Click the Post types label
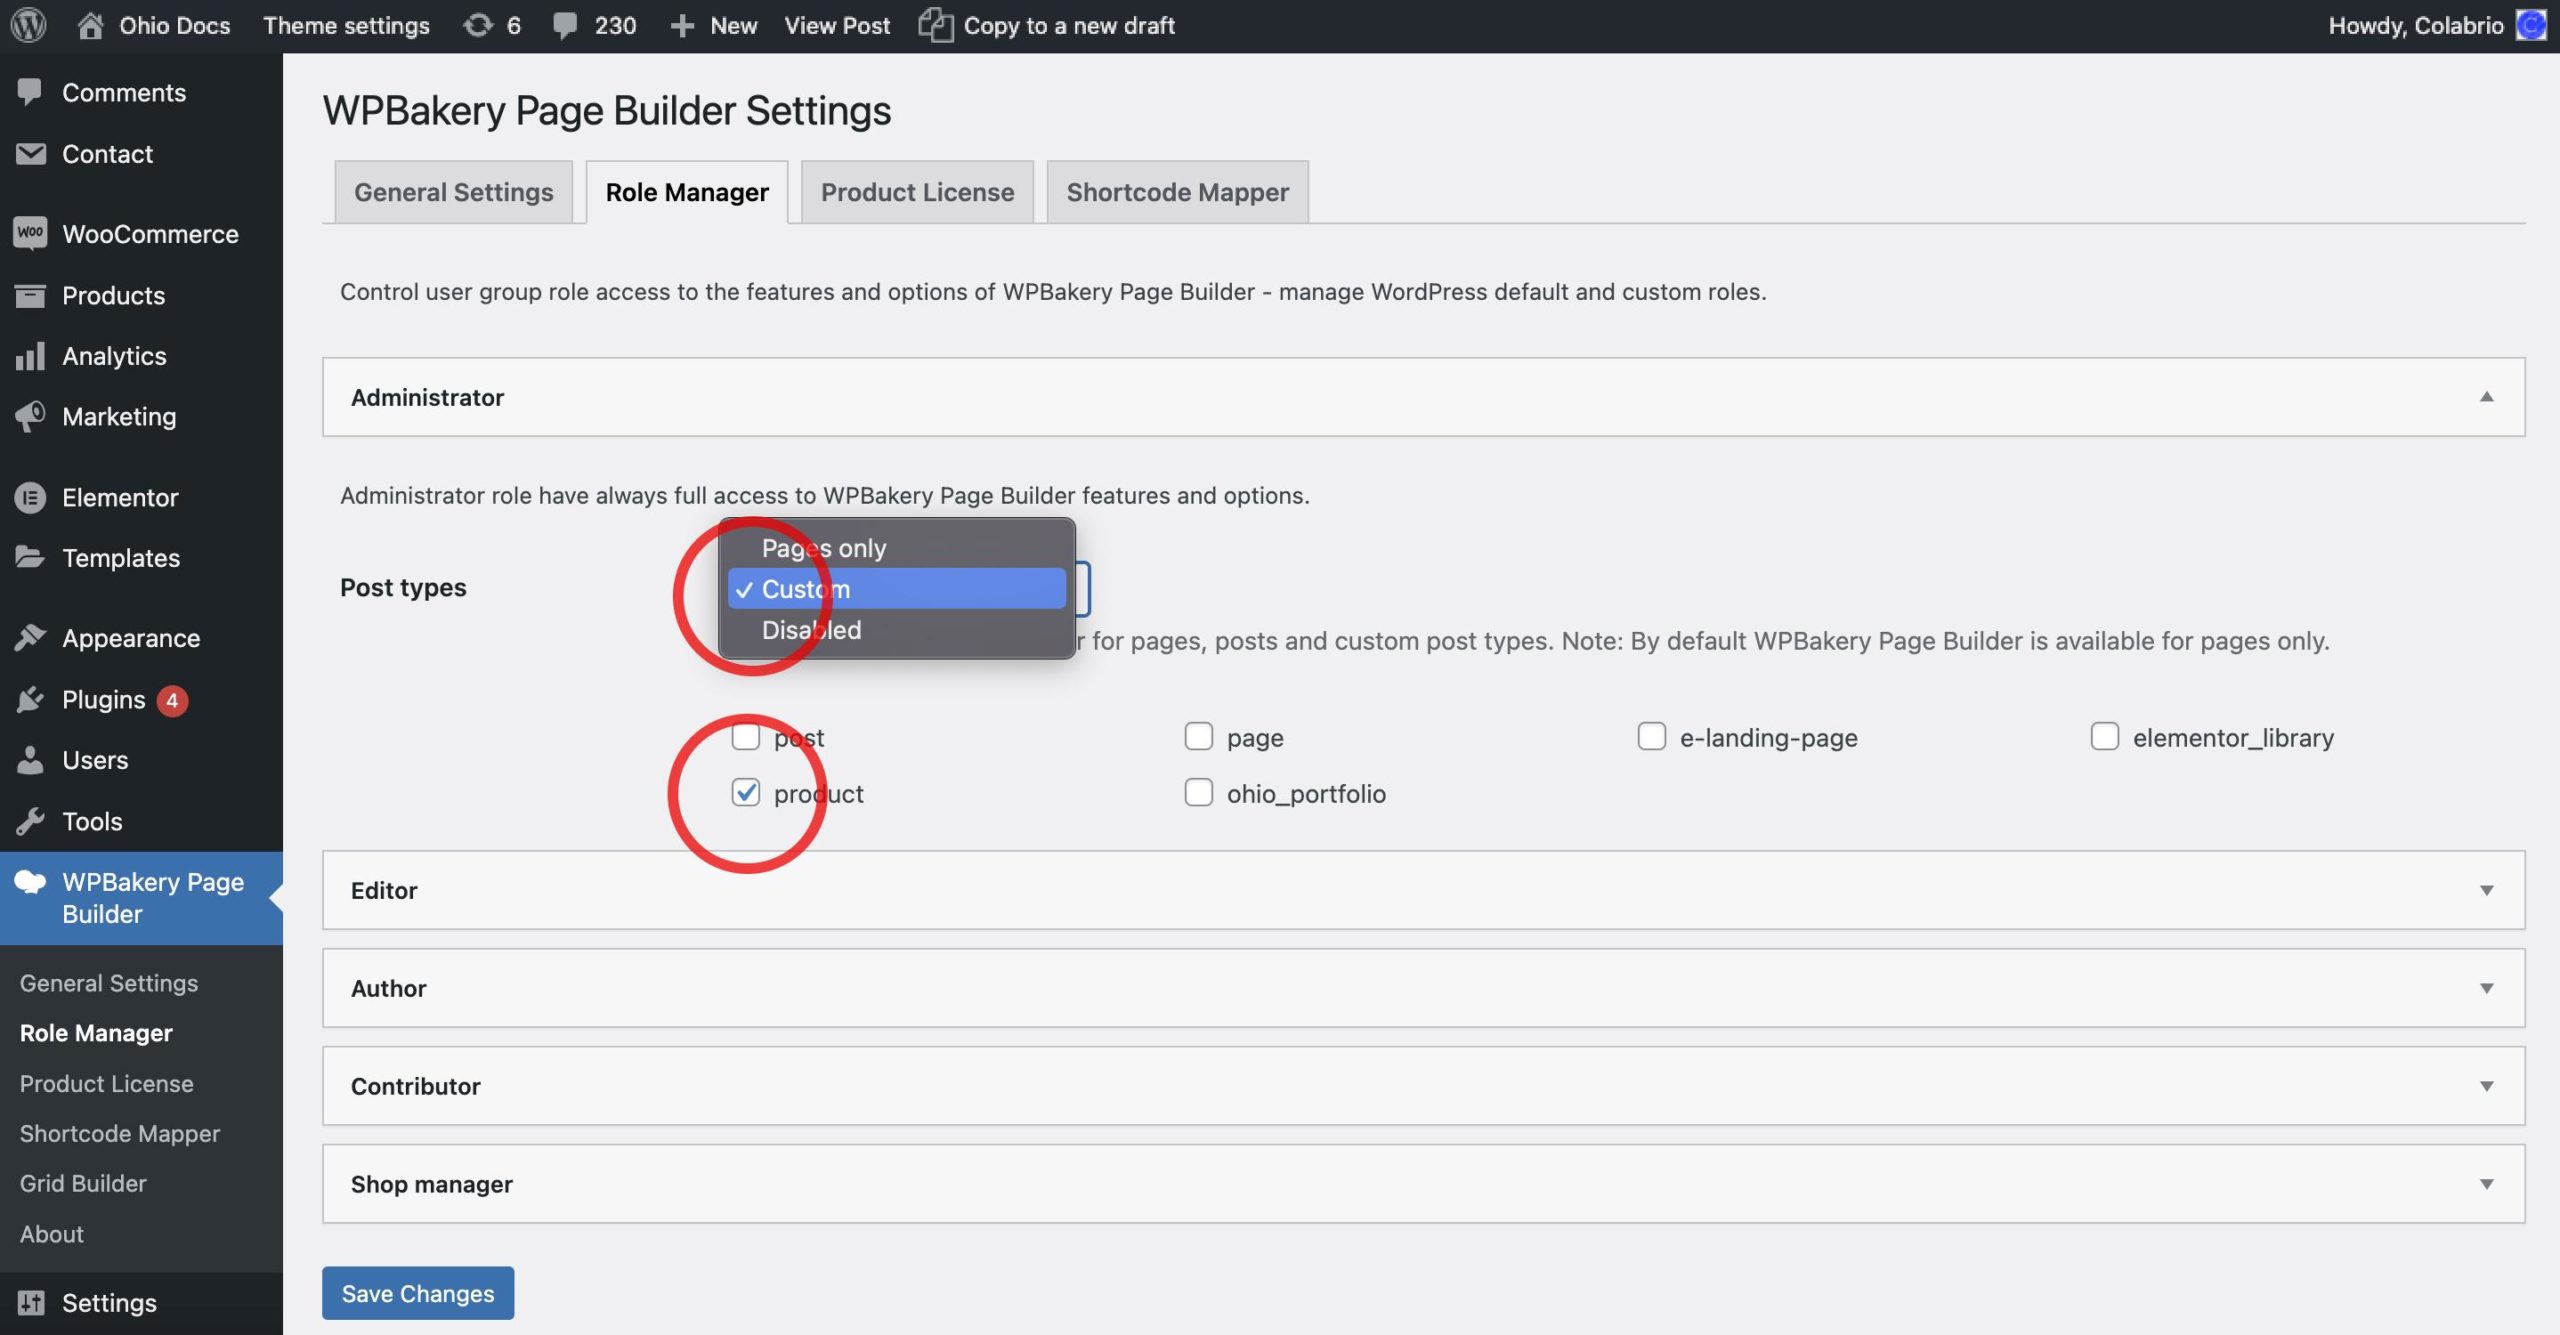The width and height of the screenshot is (2560, 1335). click(403, 587)
